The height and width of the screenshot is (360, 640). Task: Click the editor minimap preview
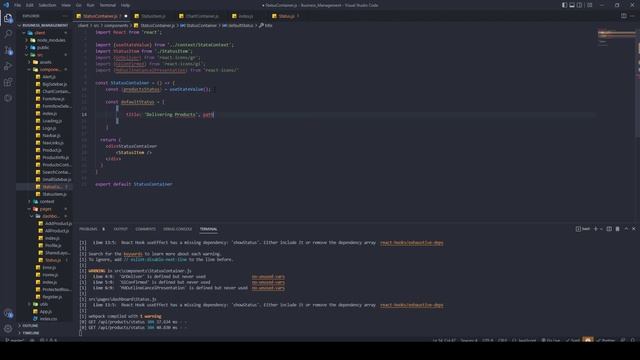click(616, 39)
